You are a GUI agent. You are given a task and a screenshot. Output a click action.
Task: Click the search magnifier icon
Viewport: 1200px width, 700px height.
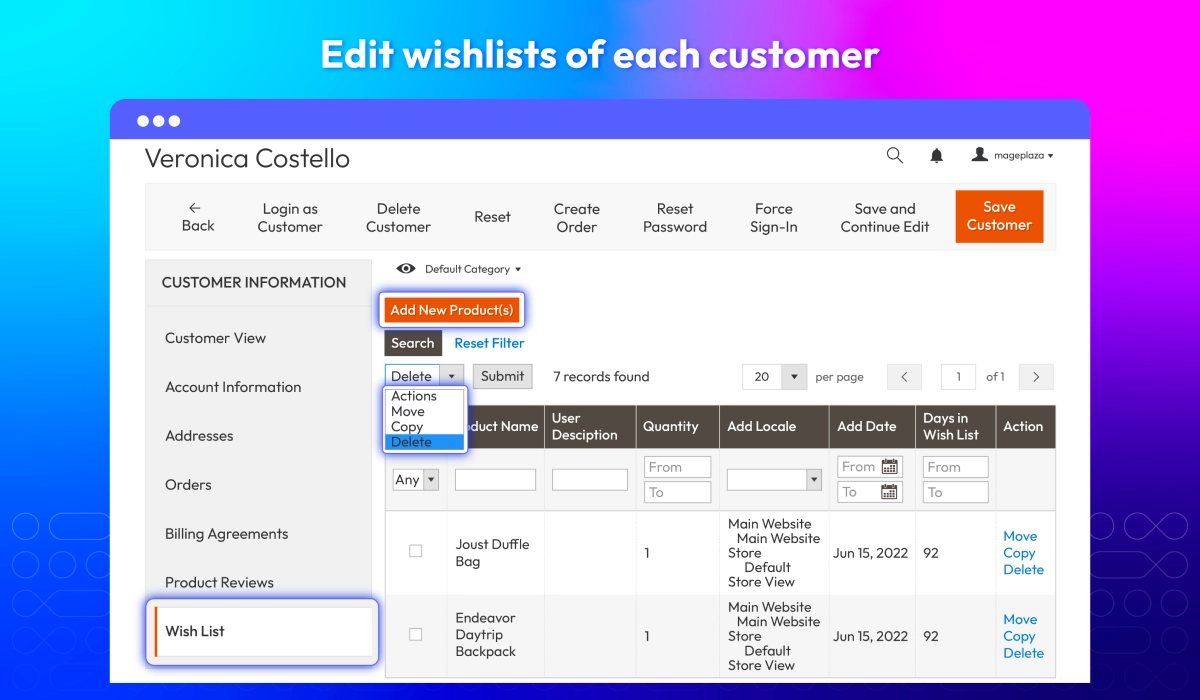895,155
